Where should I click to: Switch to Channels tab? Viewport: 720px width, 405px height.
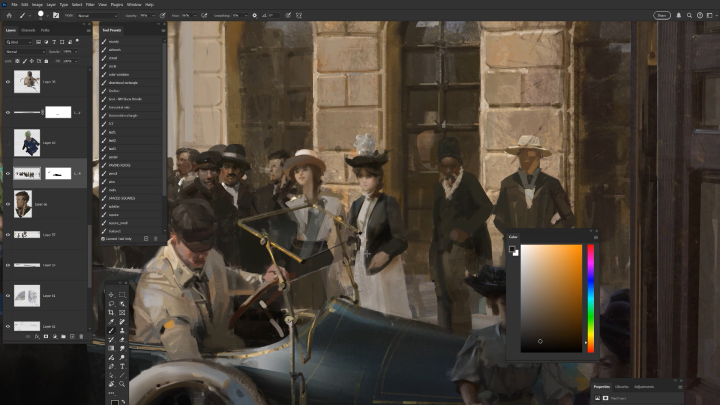pos(28,30)
